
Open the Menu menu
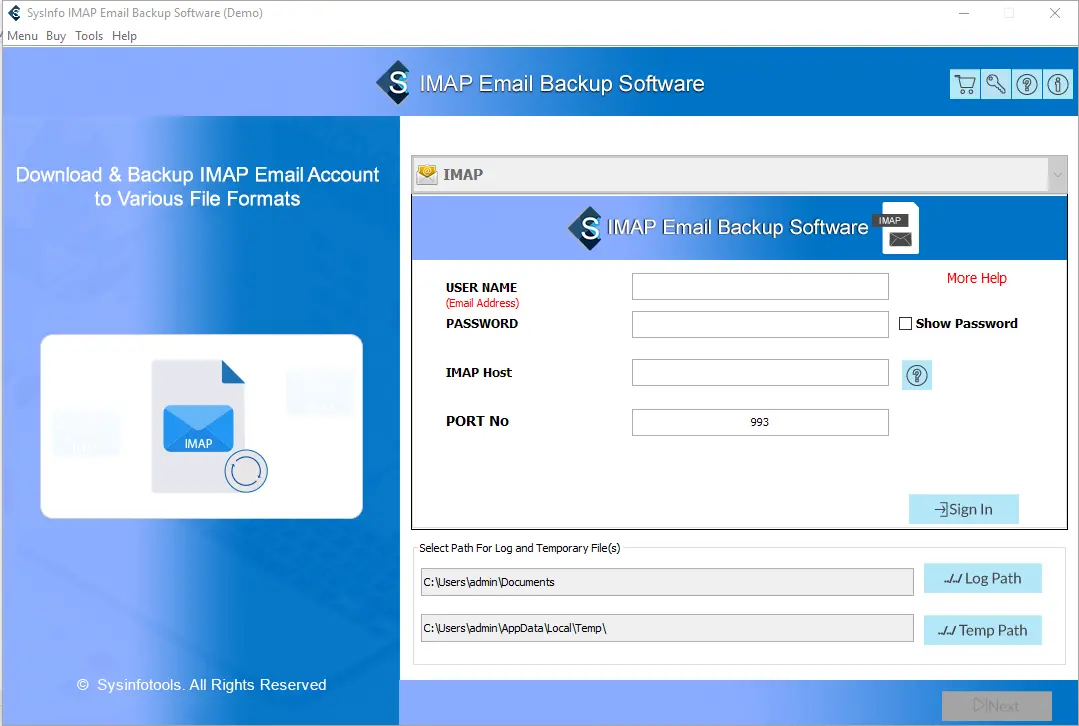pos(22,36)
